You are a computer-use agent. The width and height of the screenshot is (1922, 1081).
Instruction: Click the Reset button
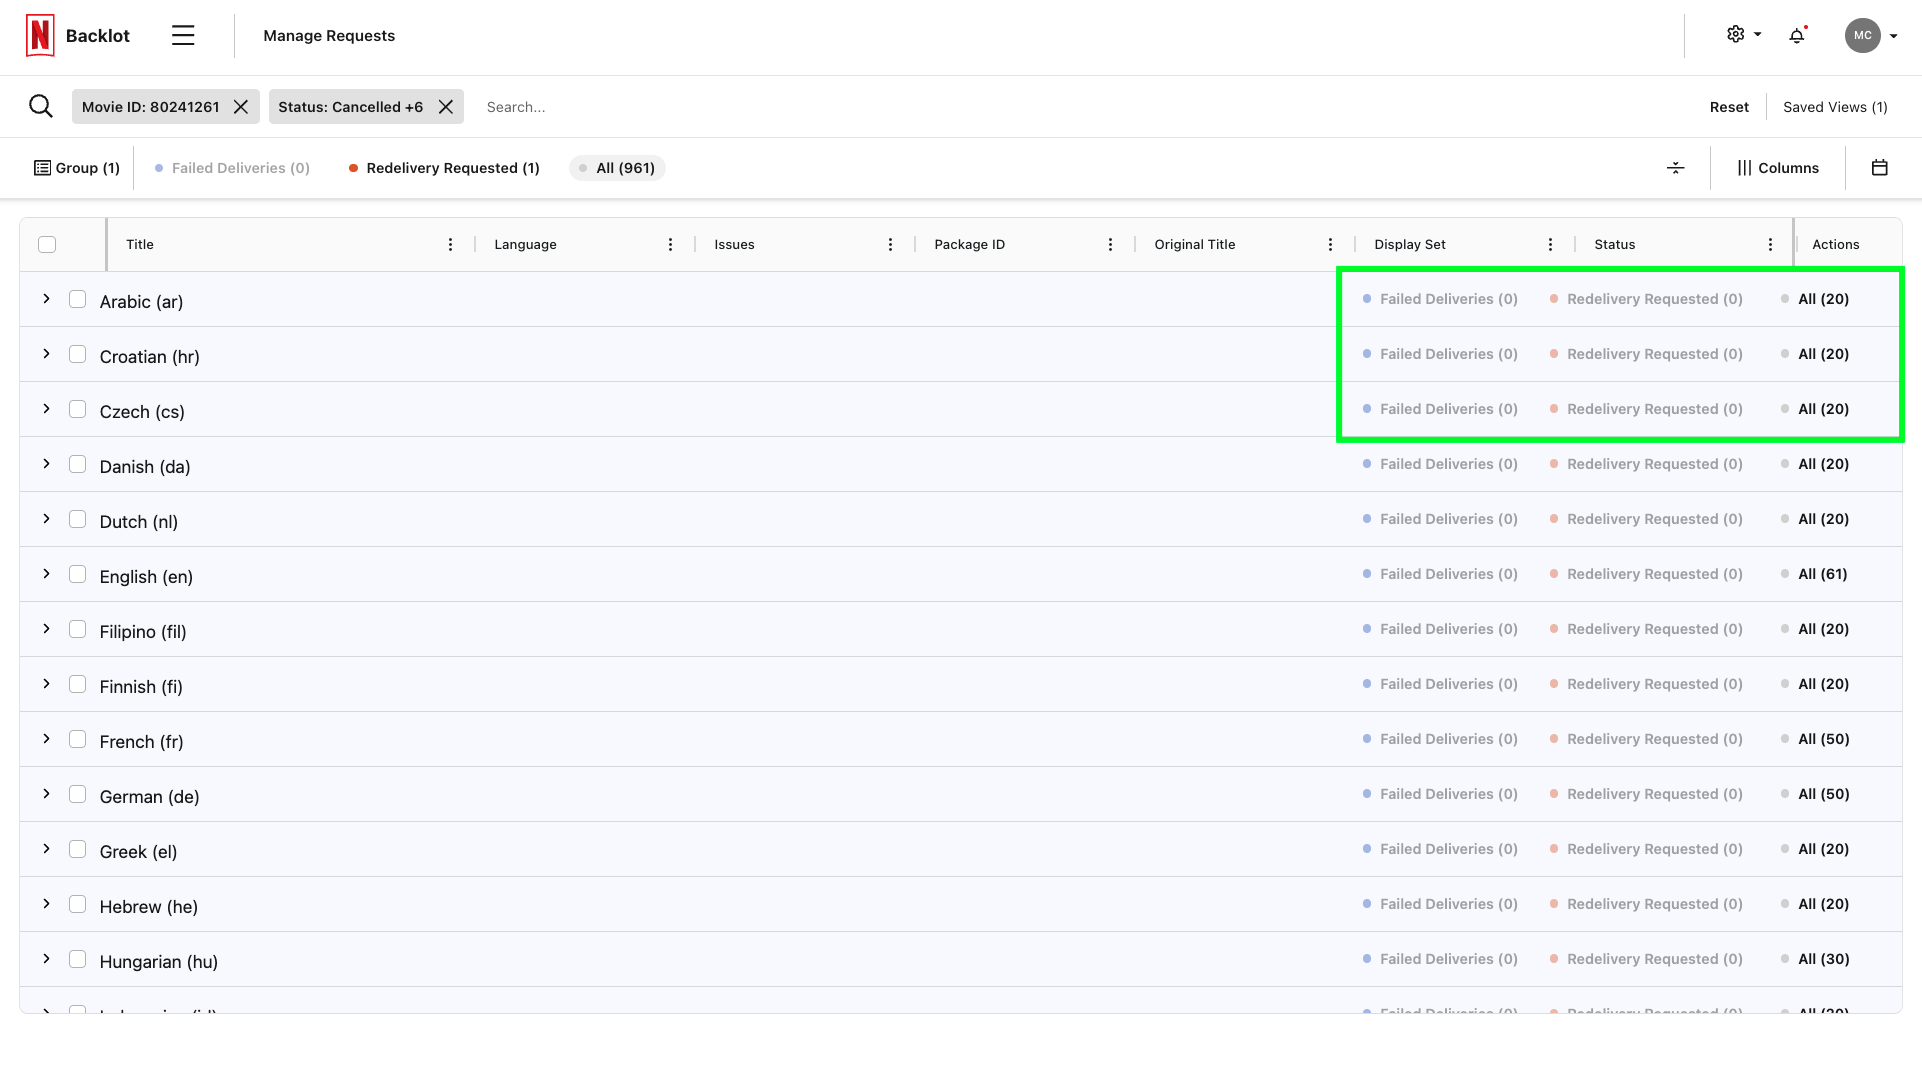pyautogui.click(x=1729, y=107)
